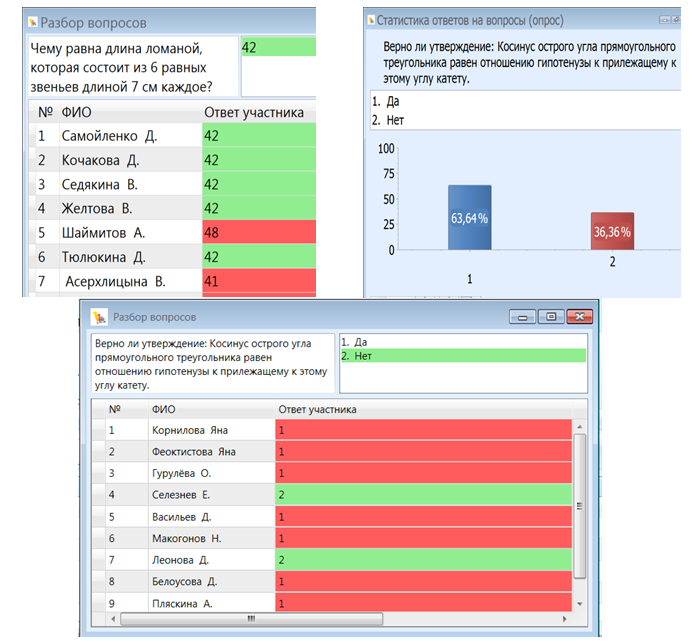Click the green answer cell of Леонова Д.

pyautogui.click(x=424, y=560)
